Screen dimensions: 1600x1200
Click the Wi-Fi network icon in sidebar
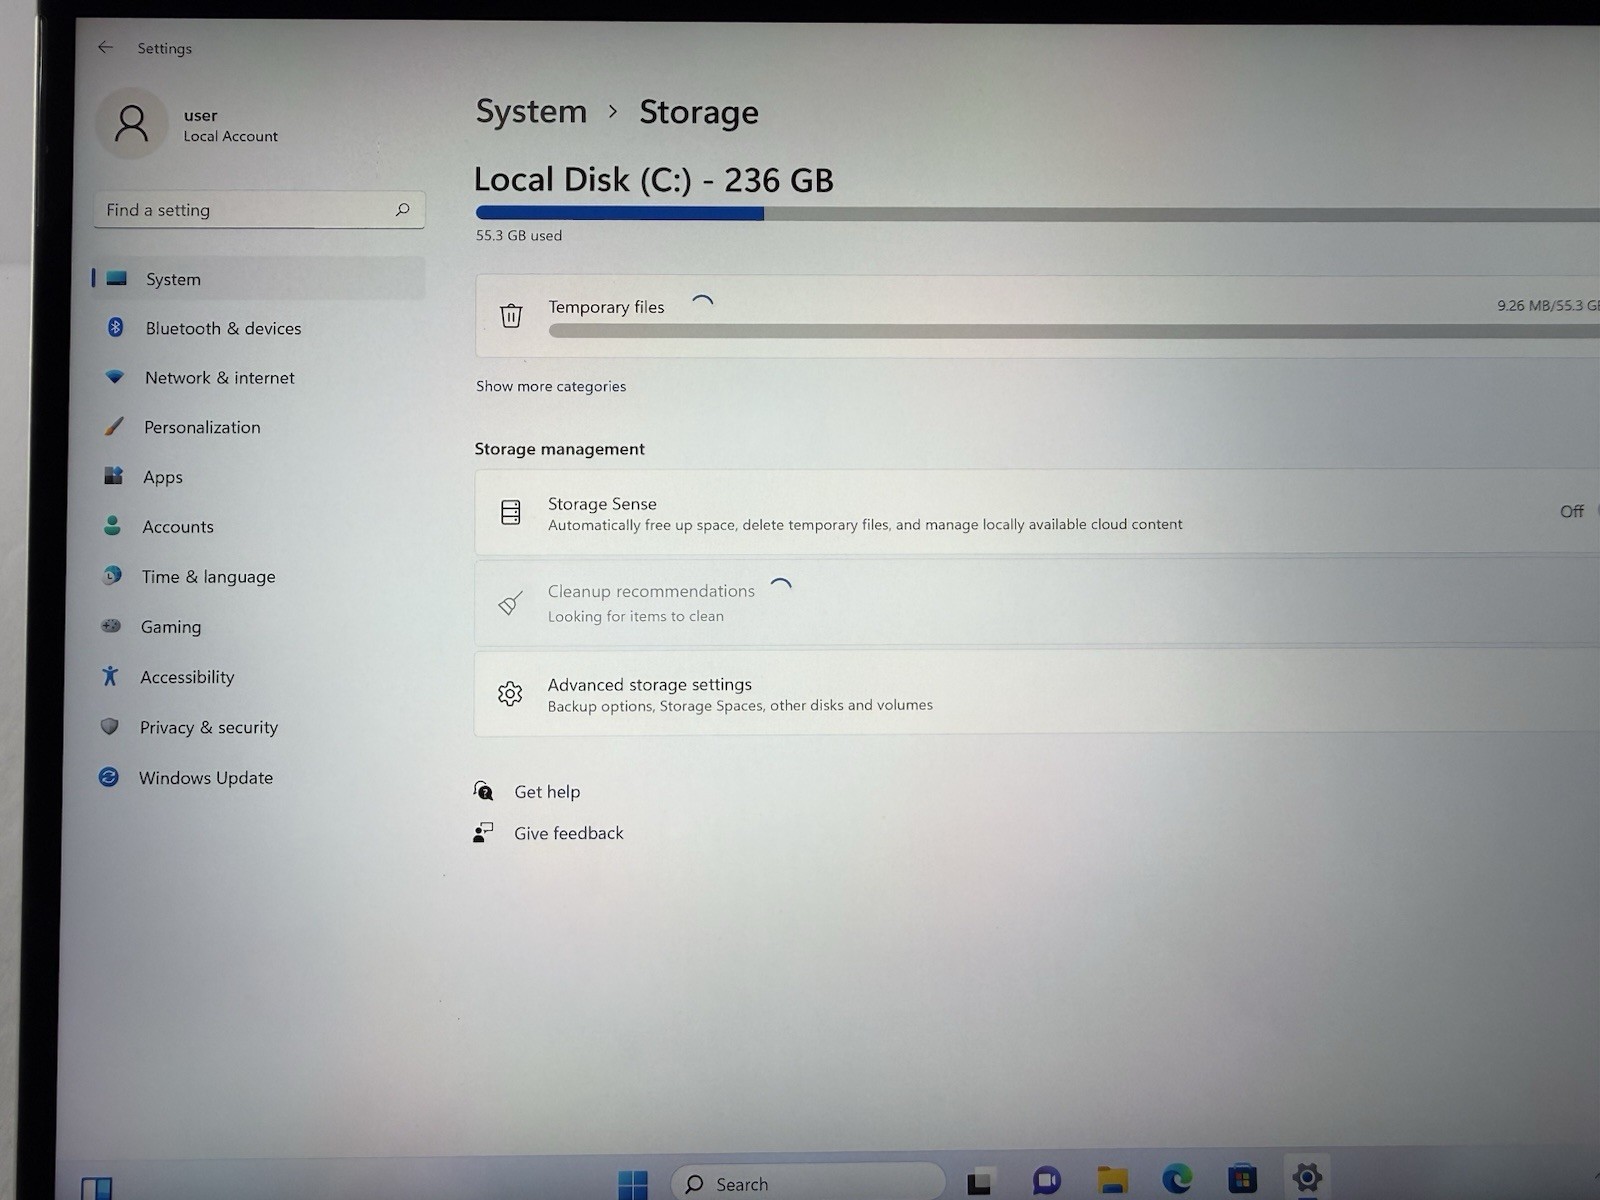pos(115,377)
